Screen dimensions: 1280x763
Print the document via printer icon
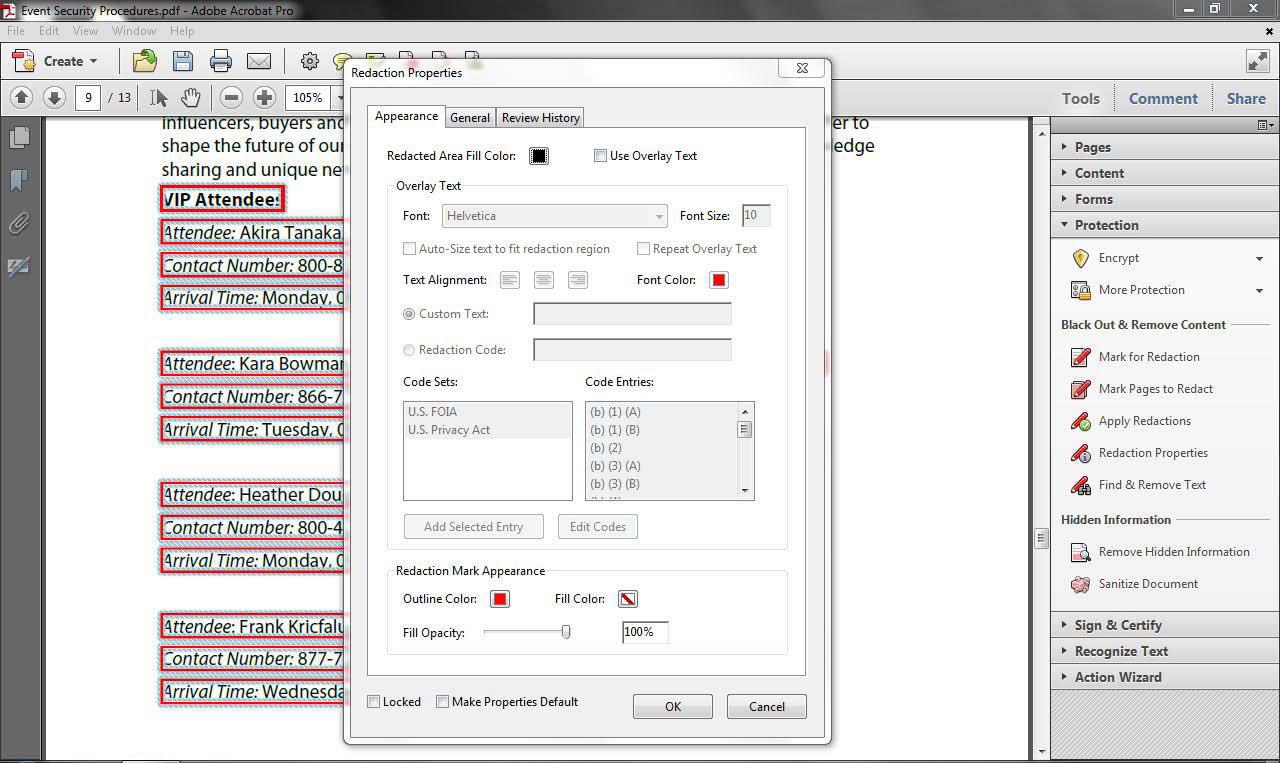point(221,61)
